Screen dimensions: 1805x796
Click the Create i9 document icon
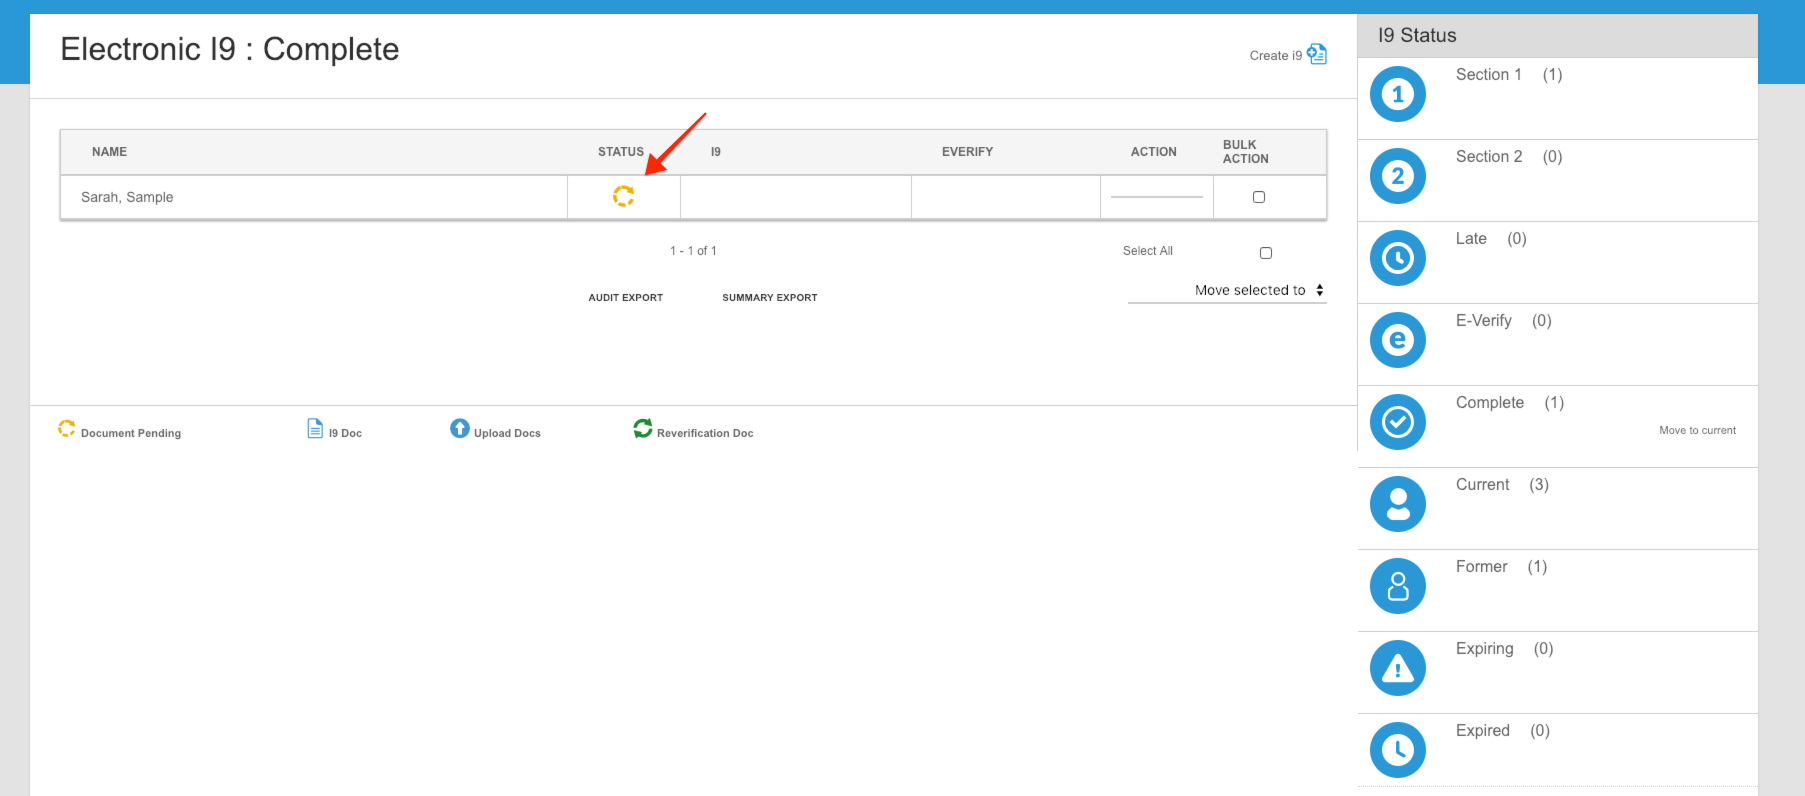coord(1317,54)
